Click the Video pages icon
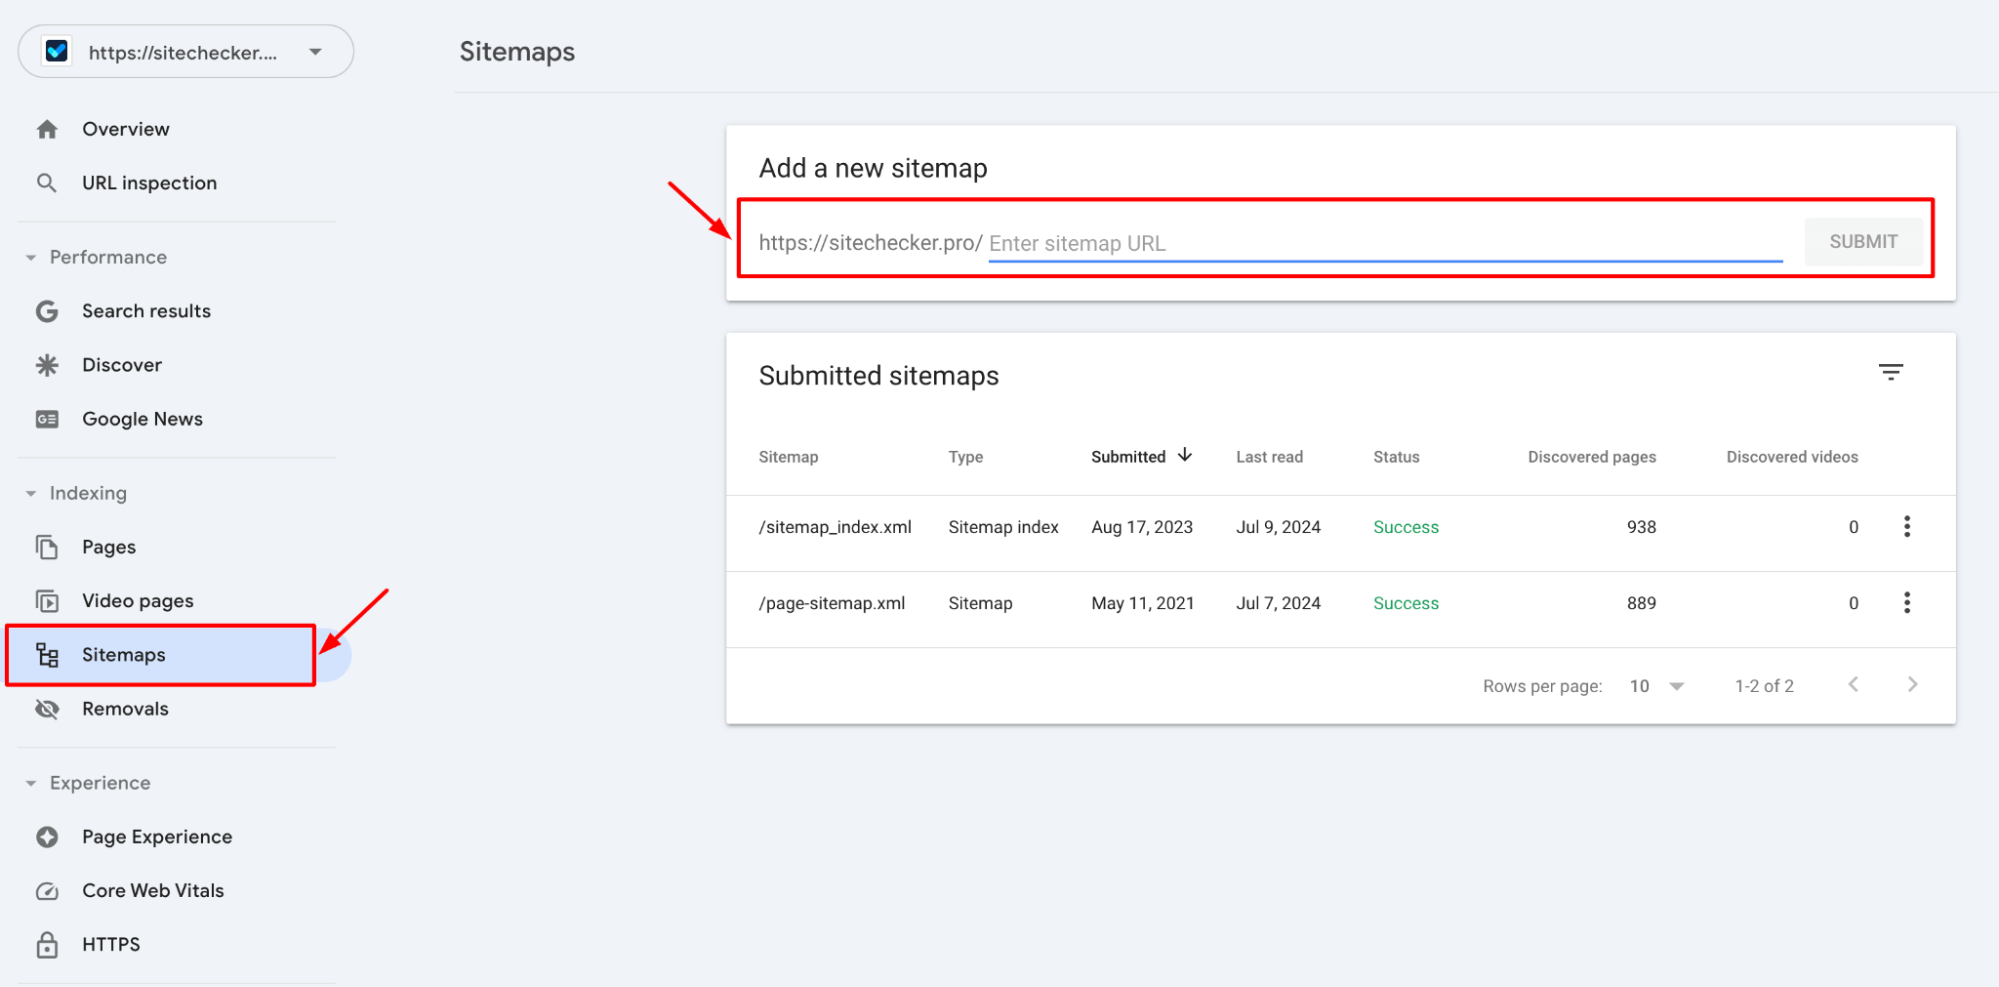 coord(47,601)
